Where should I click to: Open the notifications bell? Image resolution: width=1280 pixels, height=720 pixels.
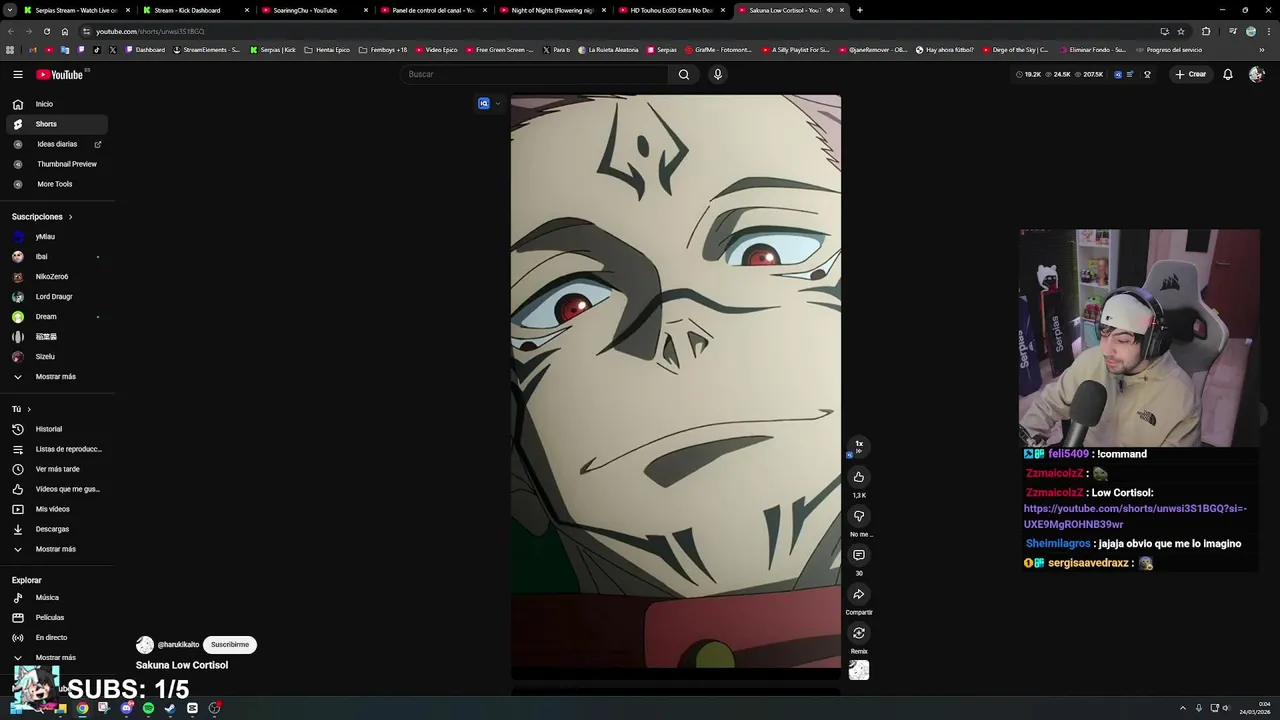[1228, 74]
